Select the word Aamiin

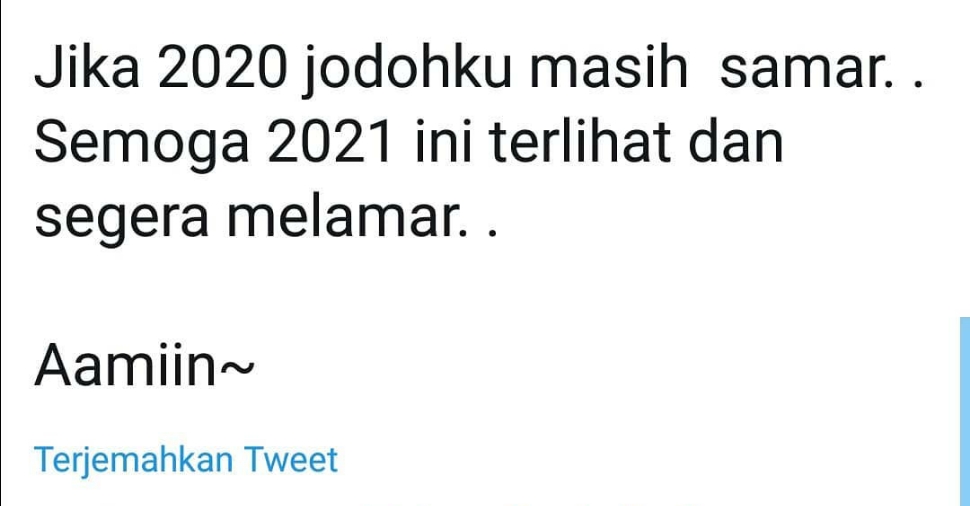point(125,365)
